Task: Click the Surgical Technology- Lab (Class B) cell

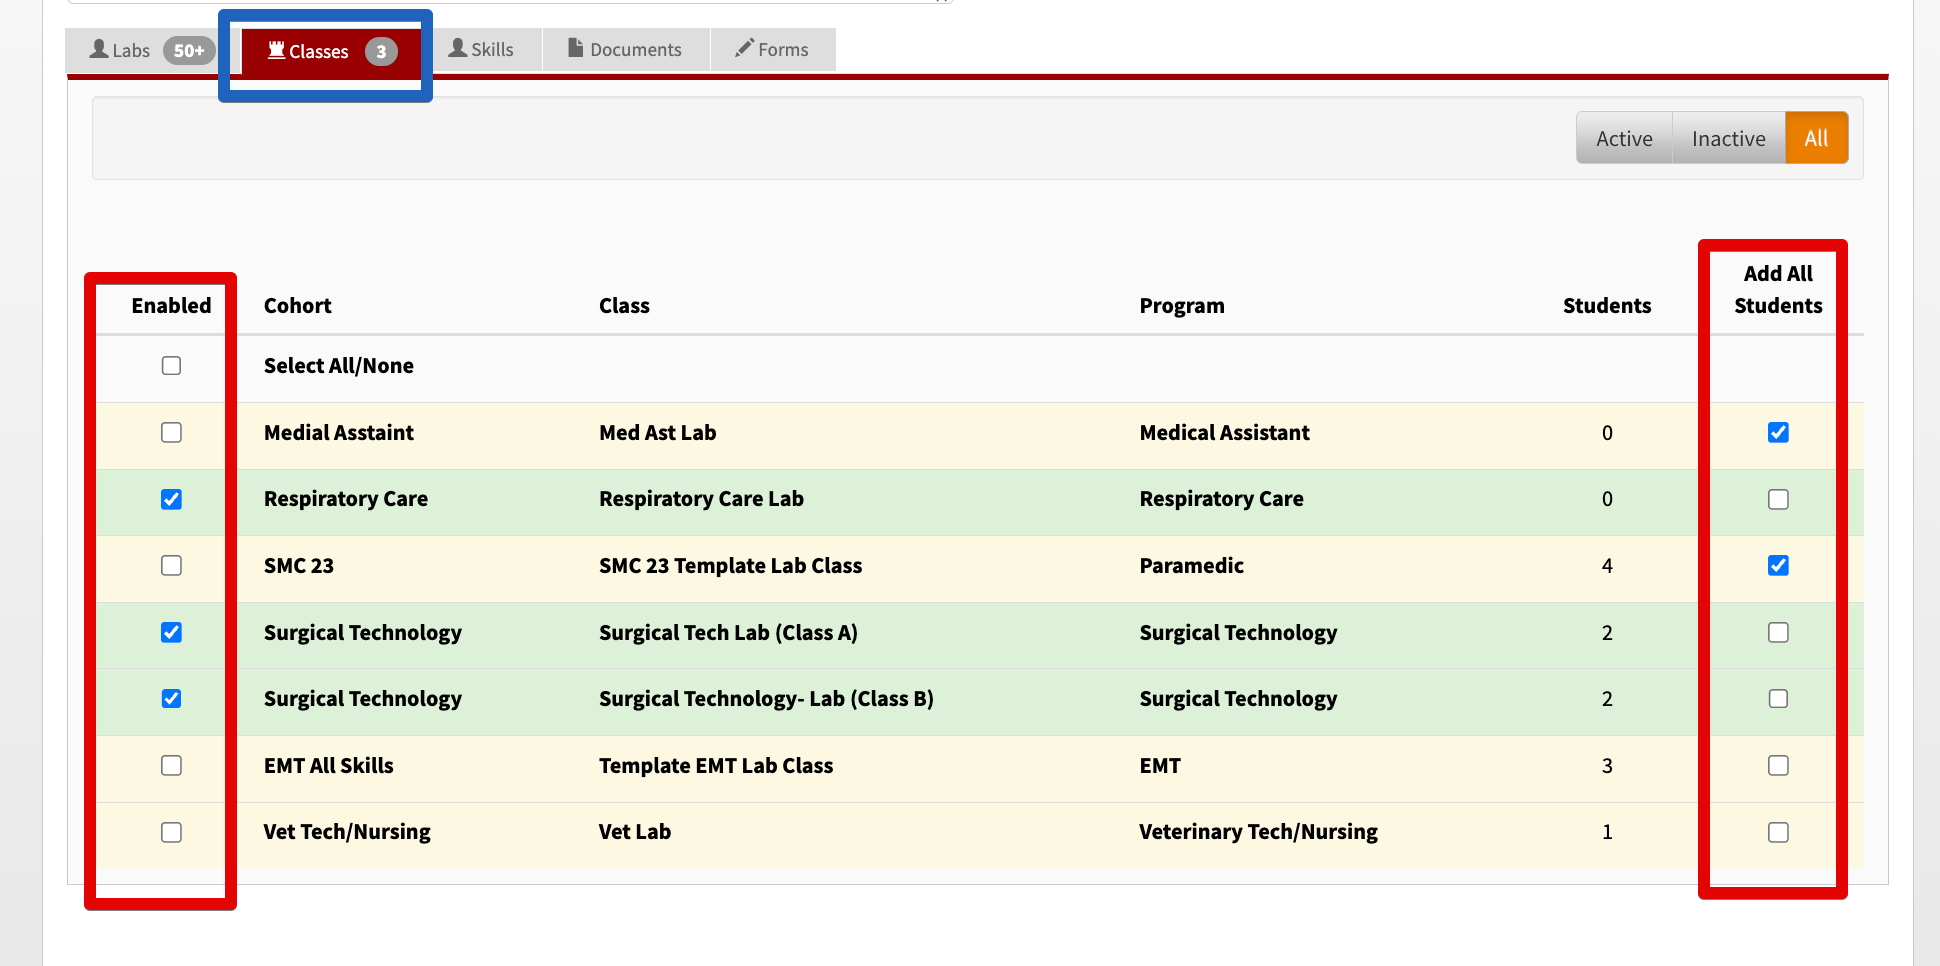Action: [x=766, y=698]
